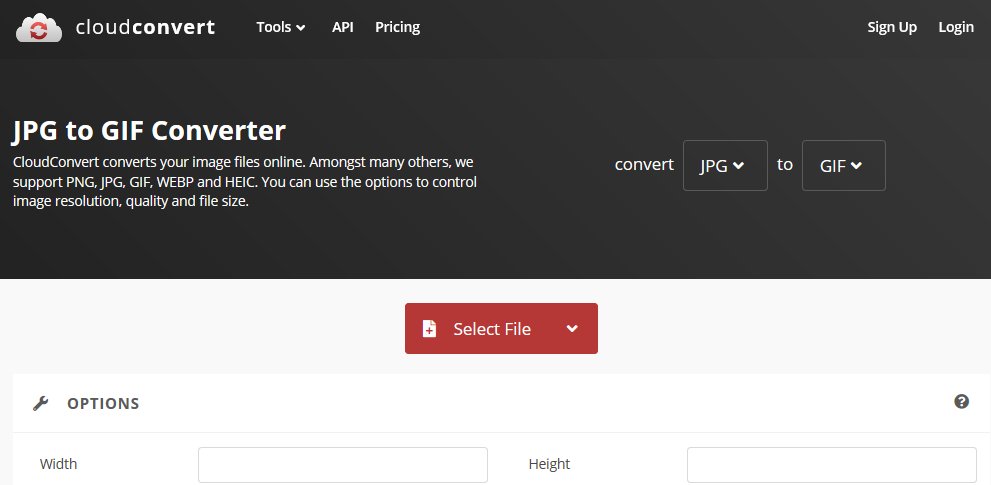Click the file-plus icon on Select File
The image size is (991, 485).
click(429, 329)
